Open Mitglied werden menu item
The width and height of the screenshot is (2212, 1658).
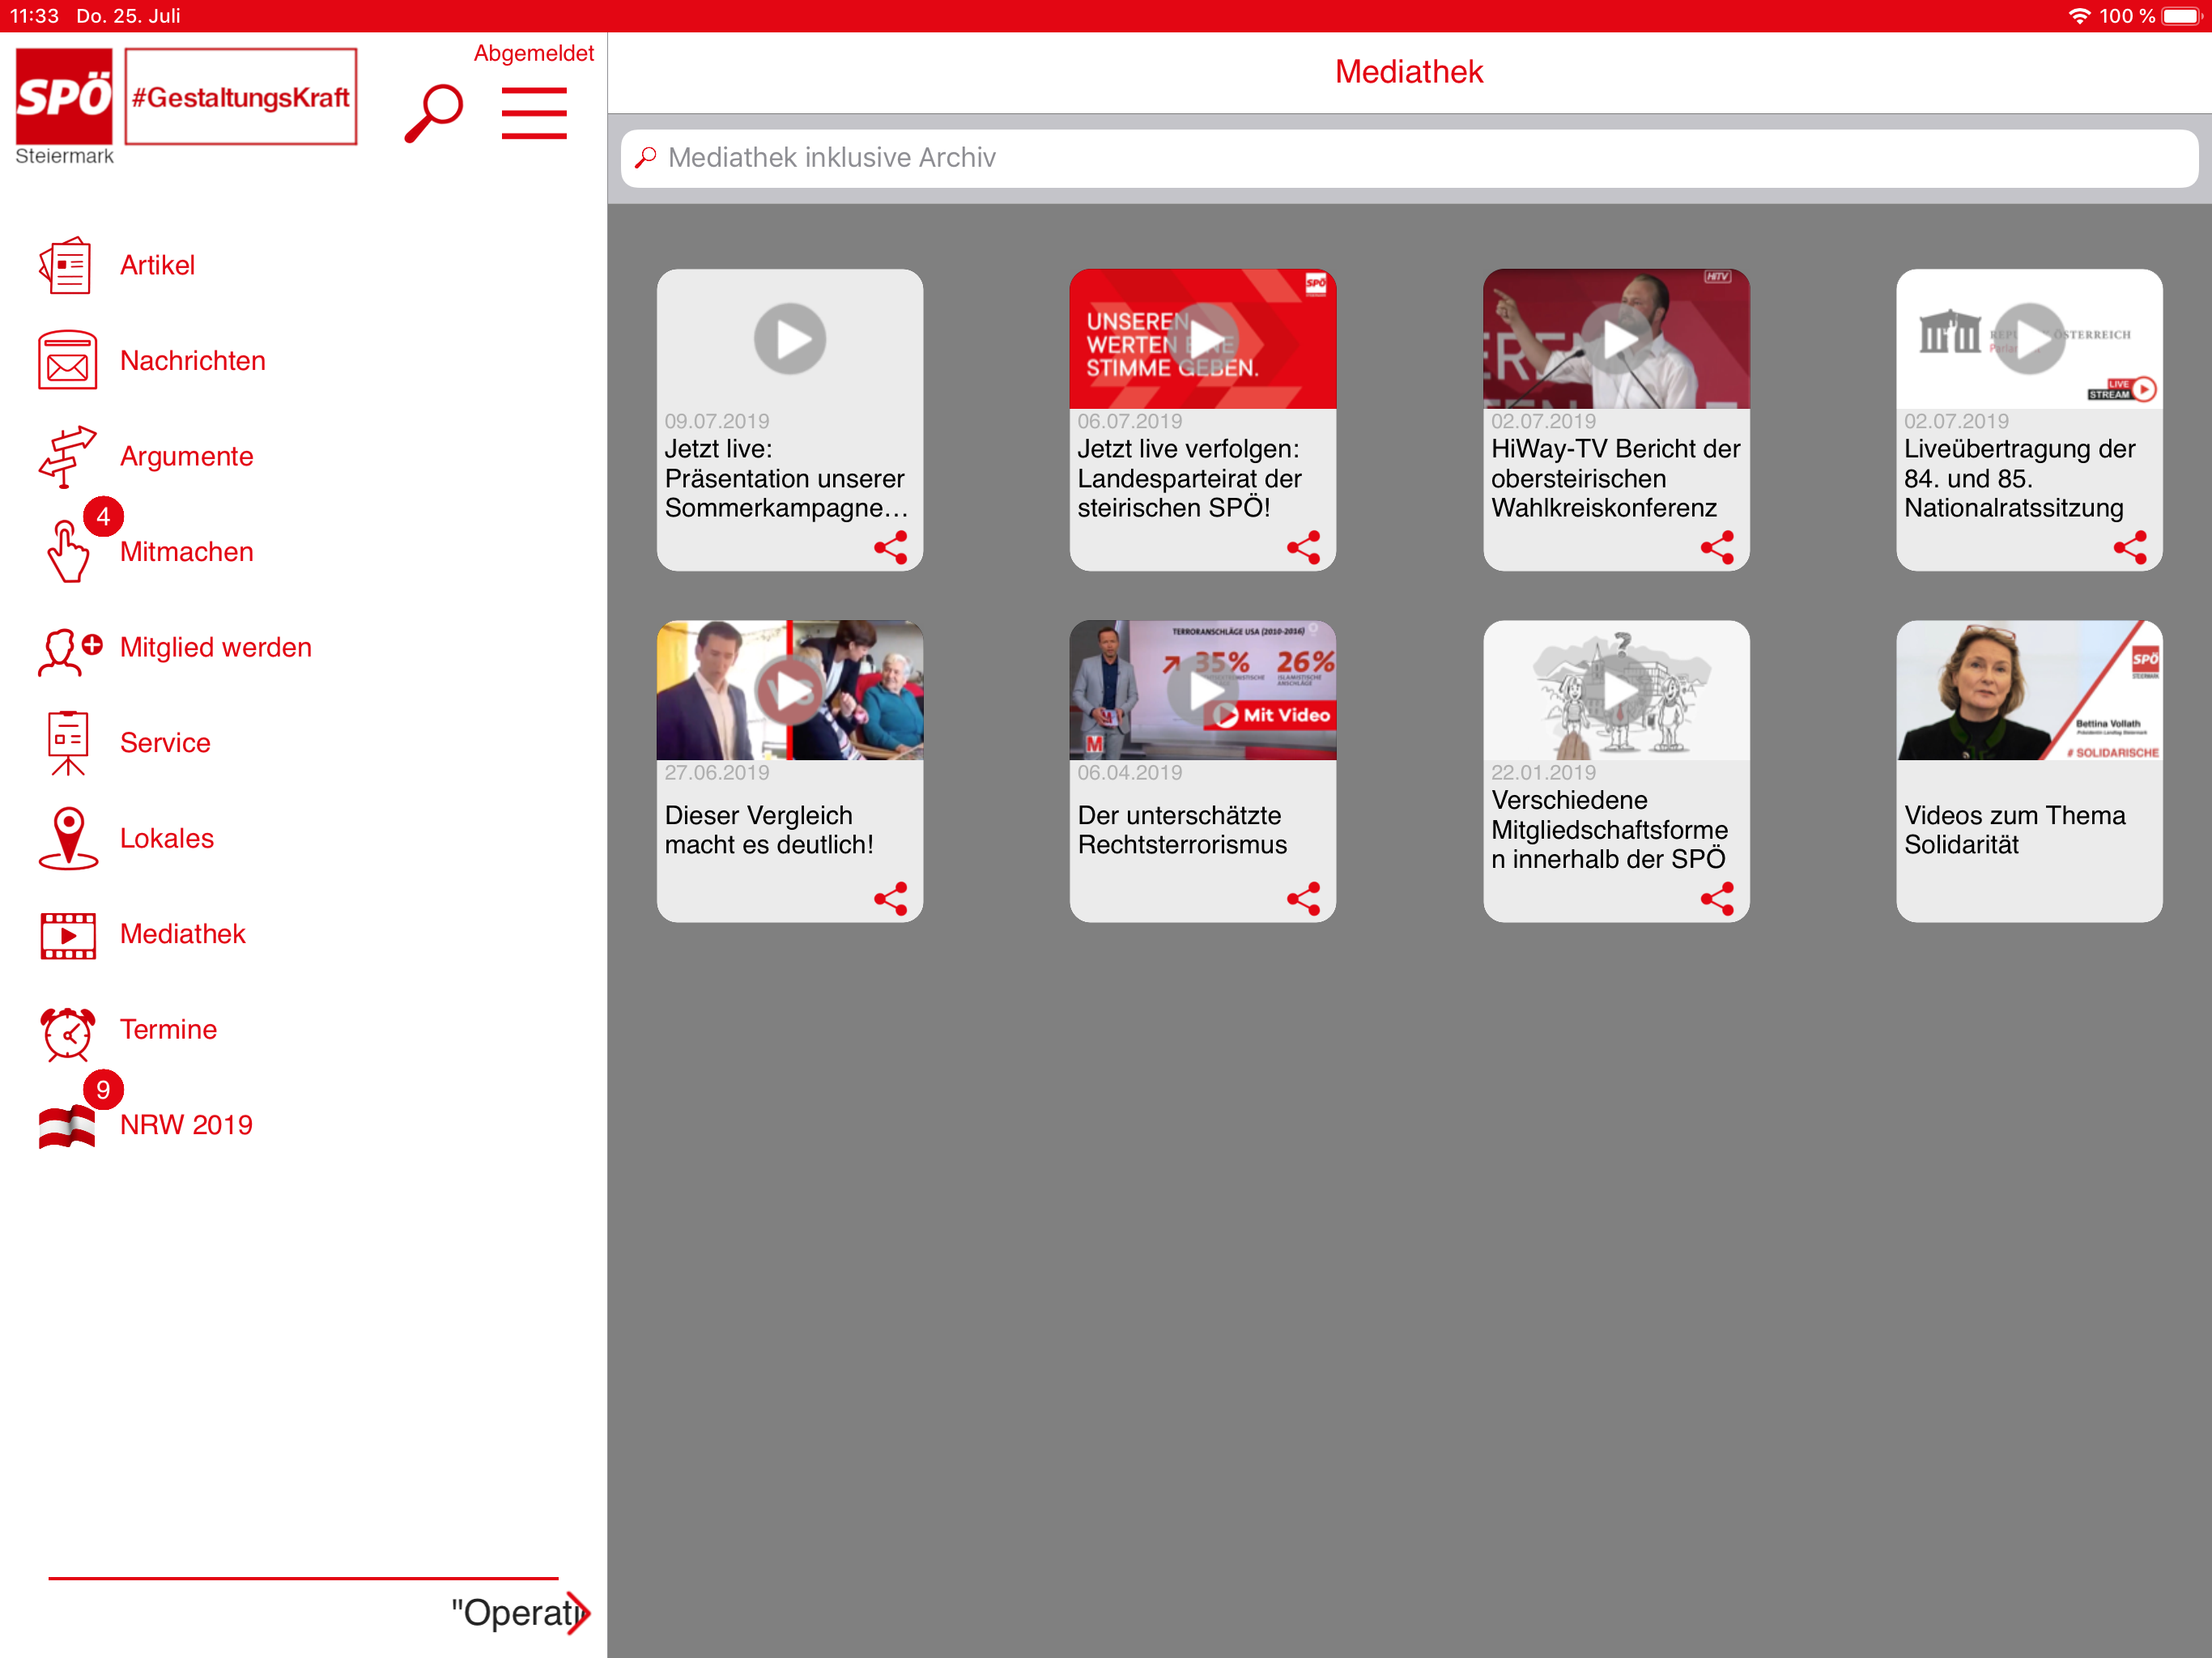click(x=215, y=647)
